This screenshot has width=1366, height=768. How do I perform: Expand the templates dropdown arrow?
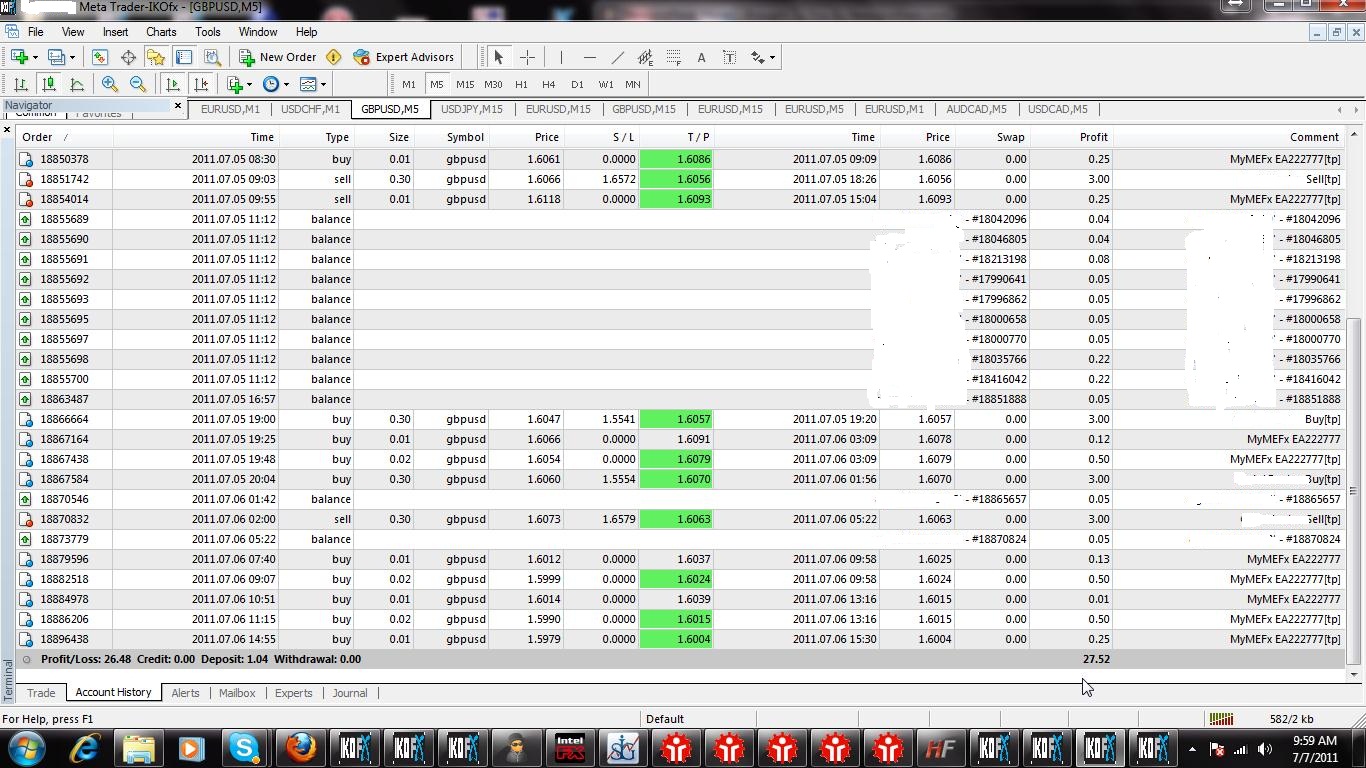[x=323, y=84]
